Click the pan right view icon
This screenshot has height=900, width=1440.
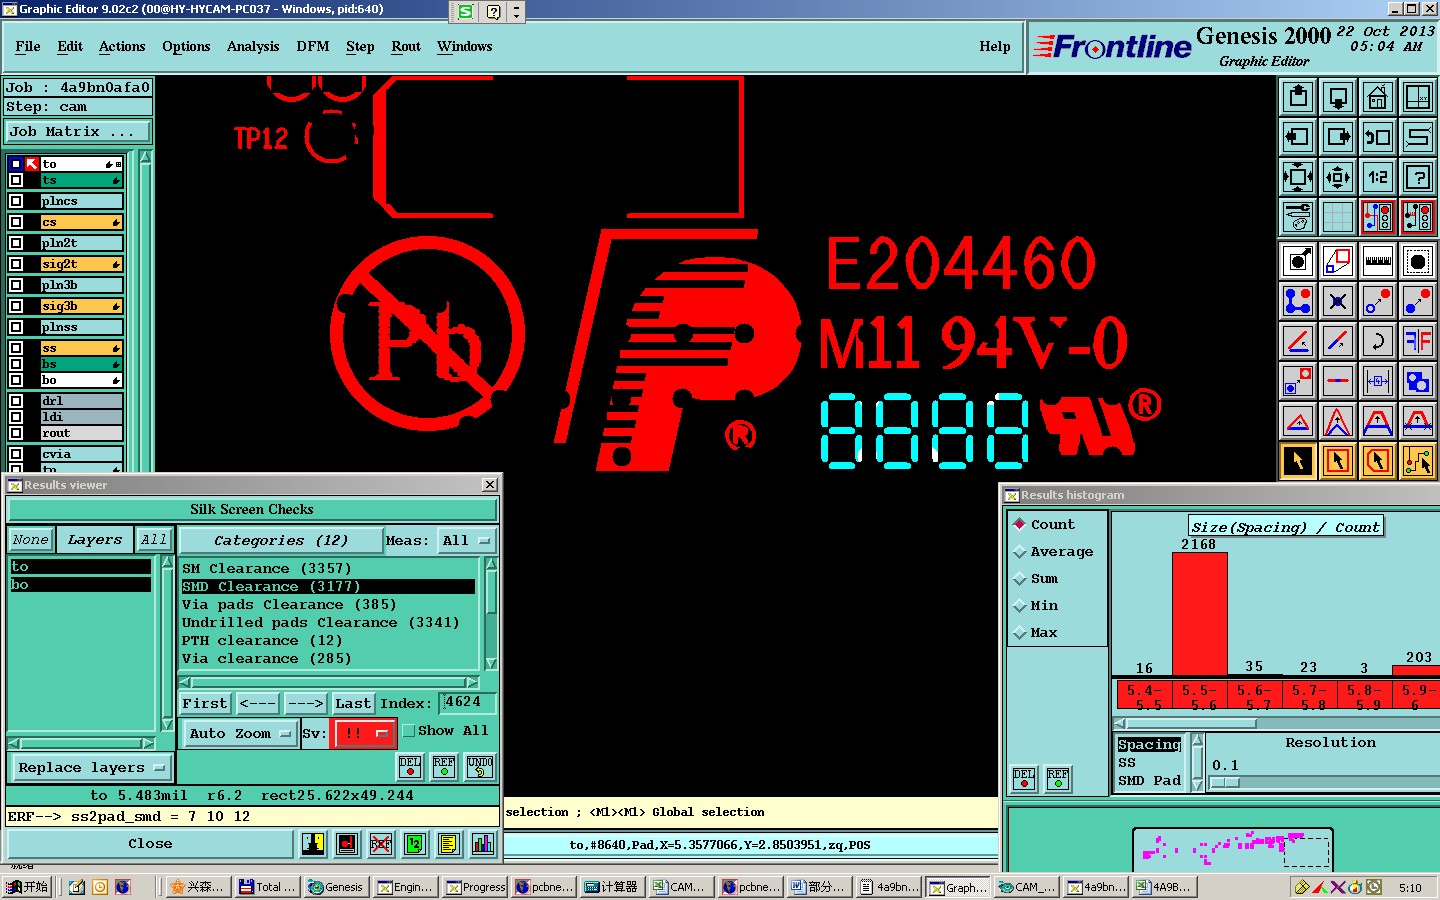[1338, 137]
